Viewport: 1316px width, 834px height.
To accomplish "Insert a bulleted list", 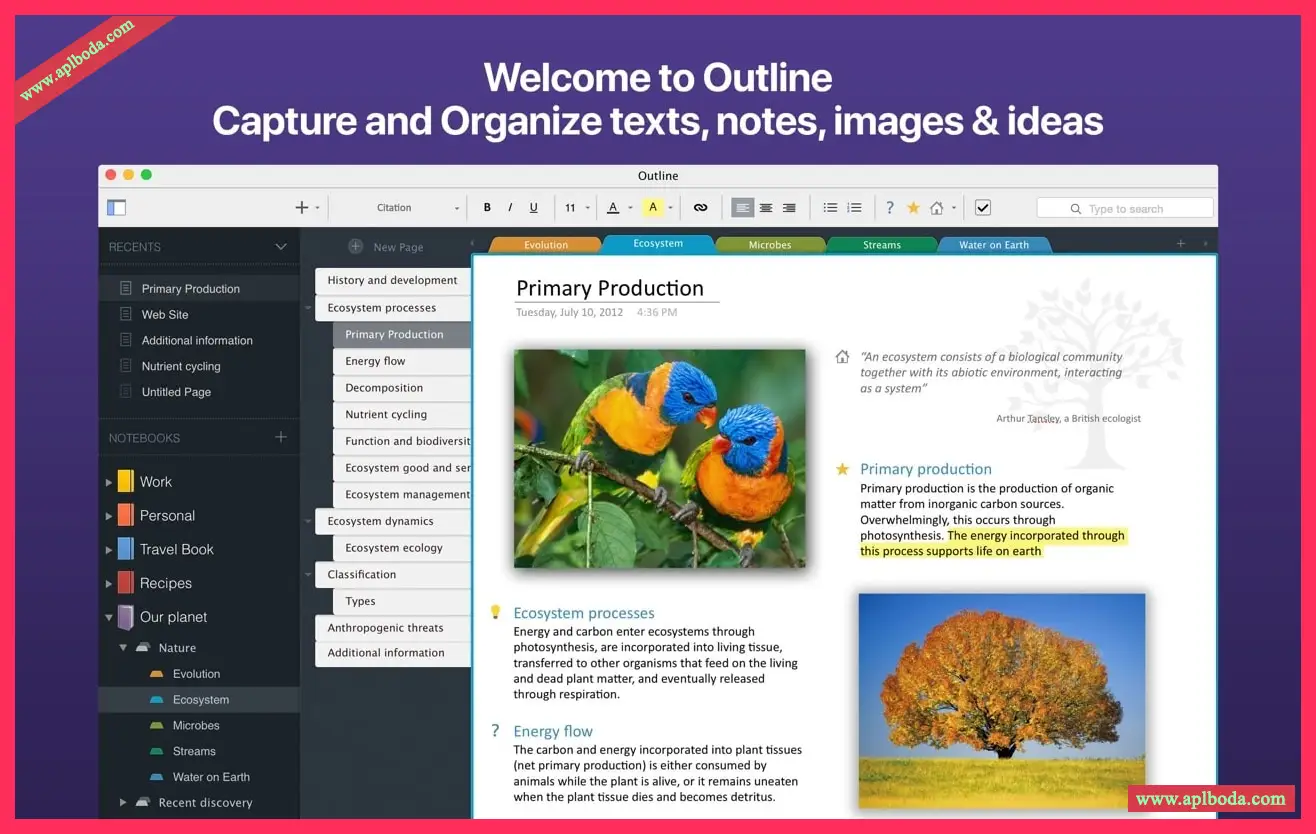I will (830, 208).
